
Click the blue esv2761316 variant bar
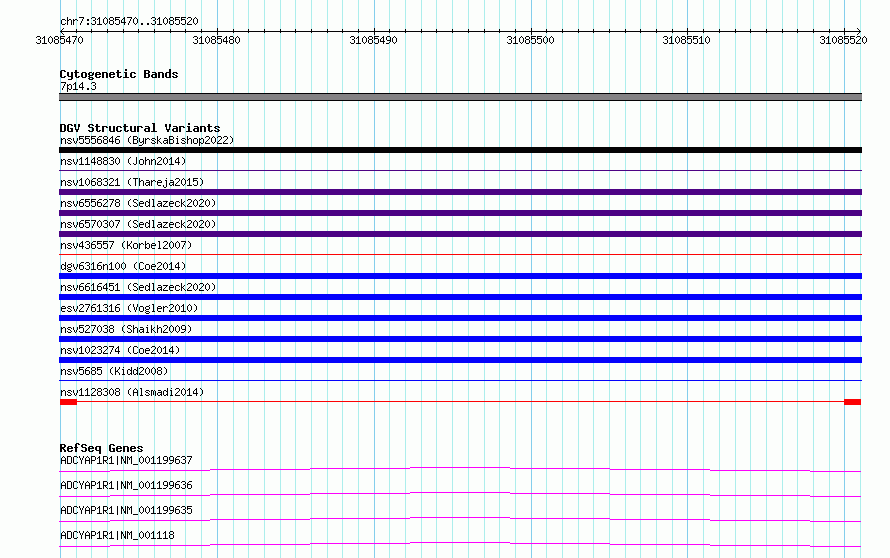point(460,318)
